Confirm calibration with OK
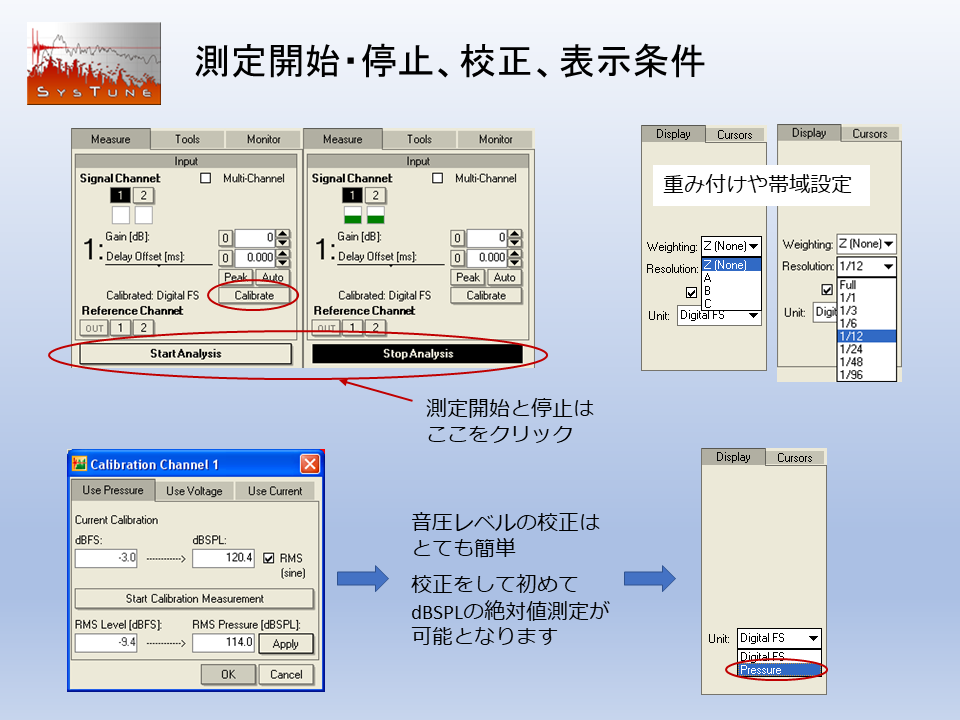The width and height of the screenshot is (960, 720). 228,674
